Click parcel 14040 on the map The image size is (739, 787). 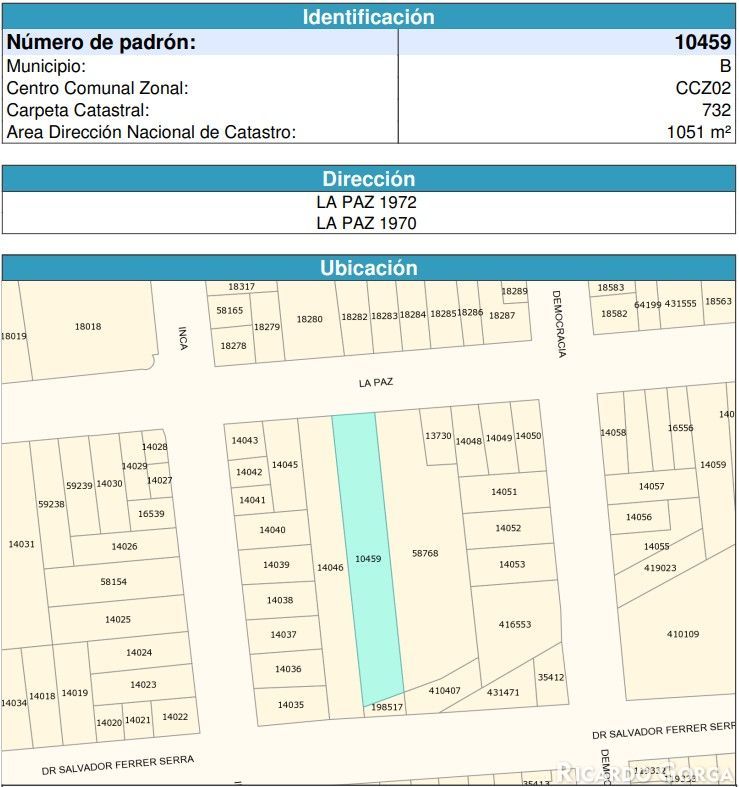(272, 530)
